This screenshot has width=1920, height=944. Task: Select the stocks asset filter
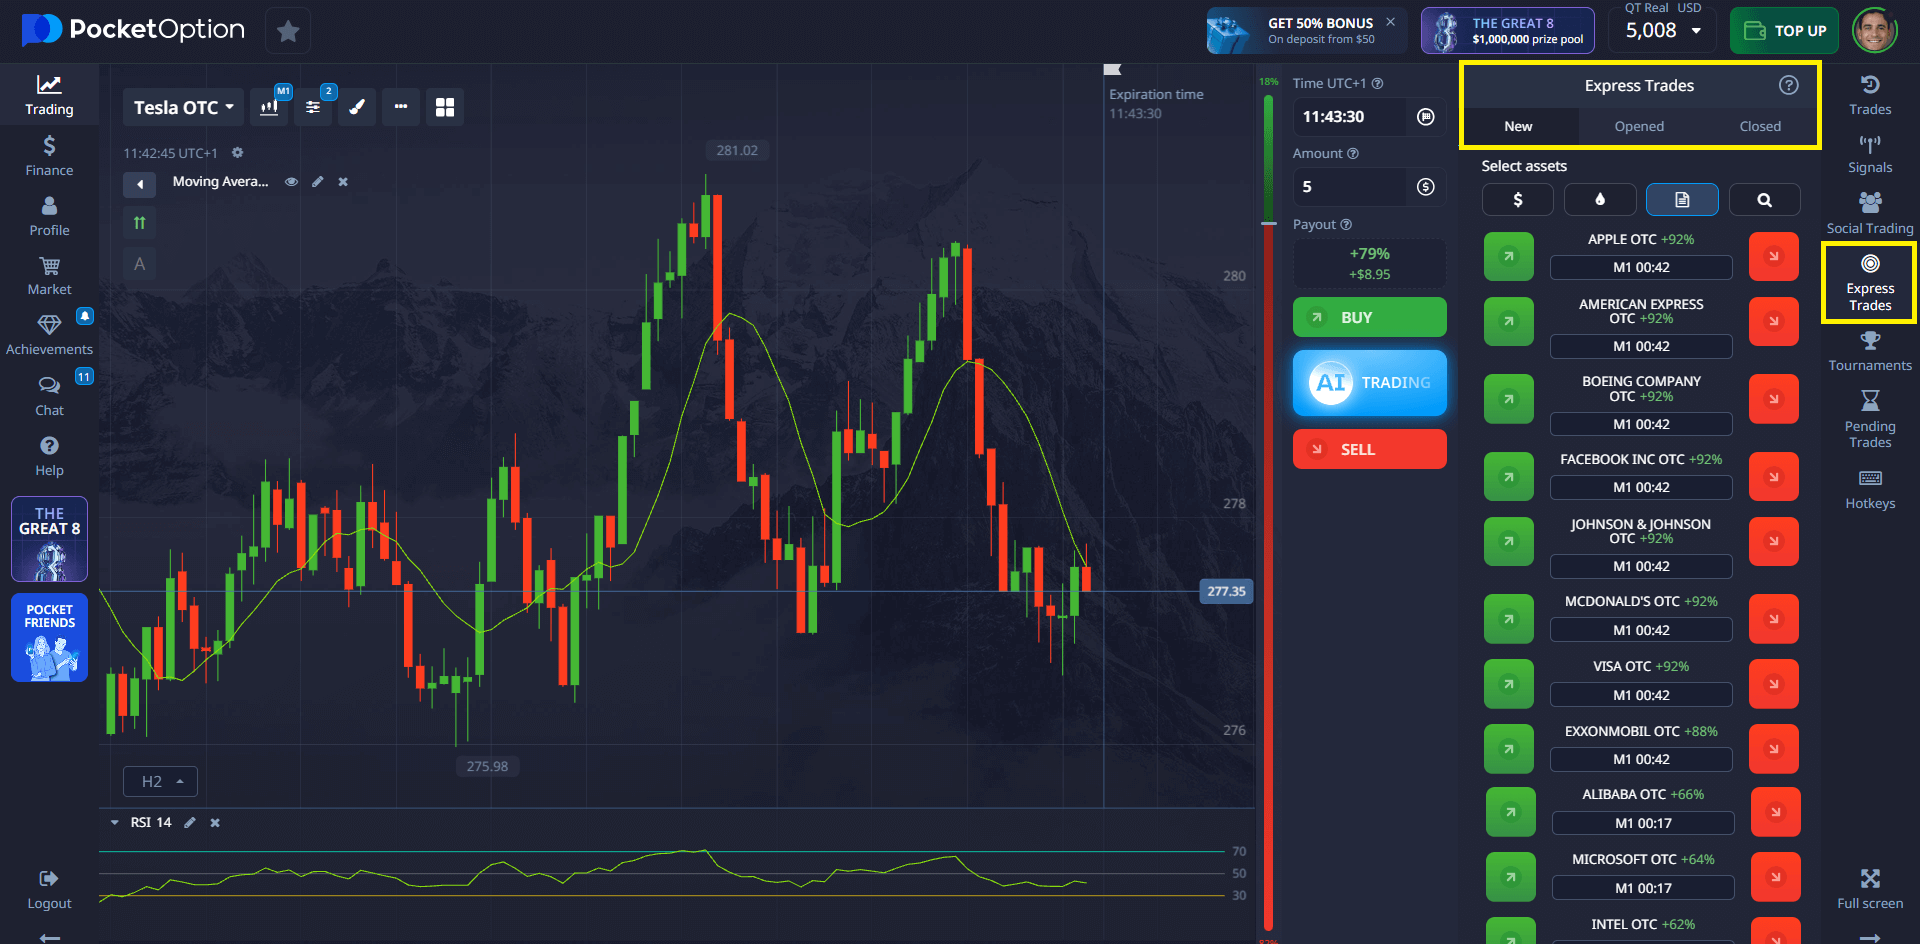tap(1682, 200)
